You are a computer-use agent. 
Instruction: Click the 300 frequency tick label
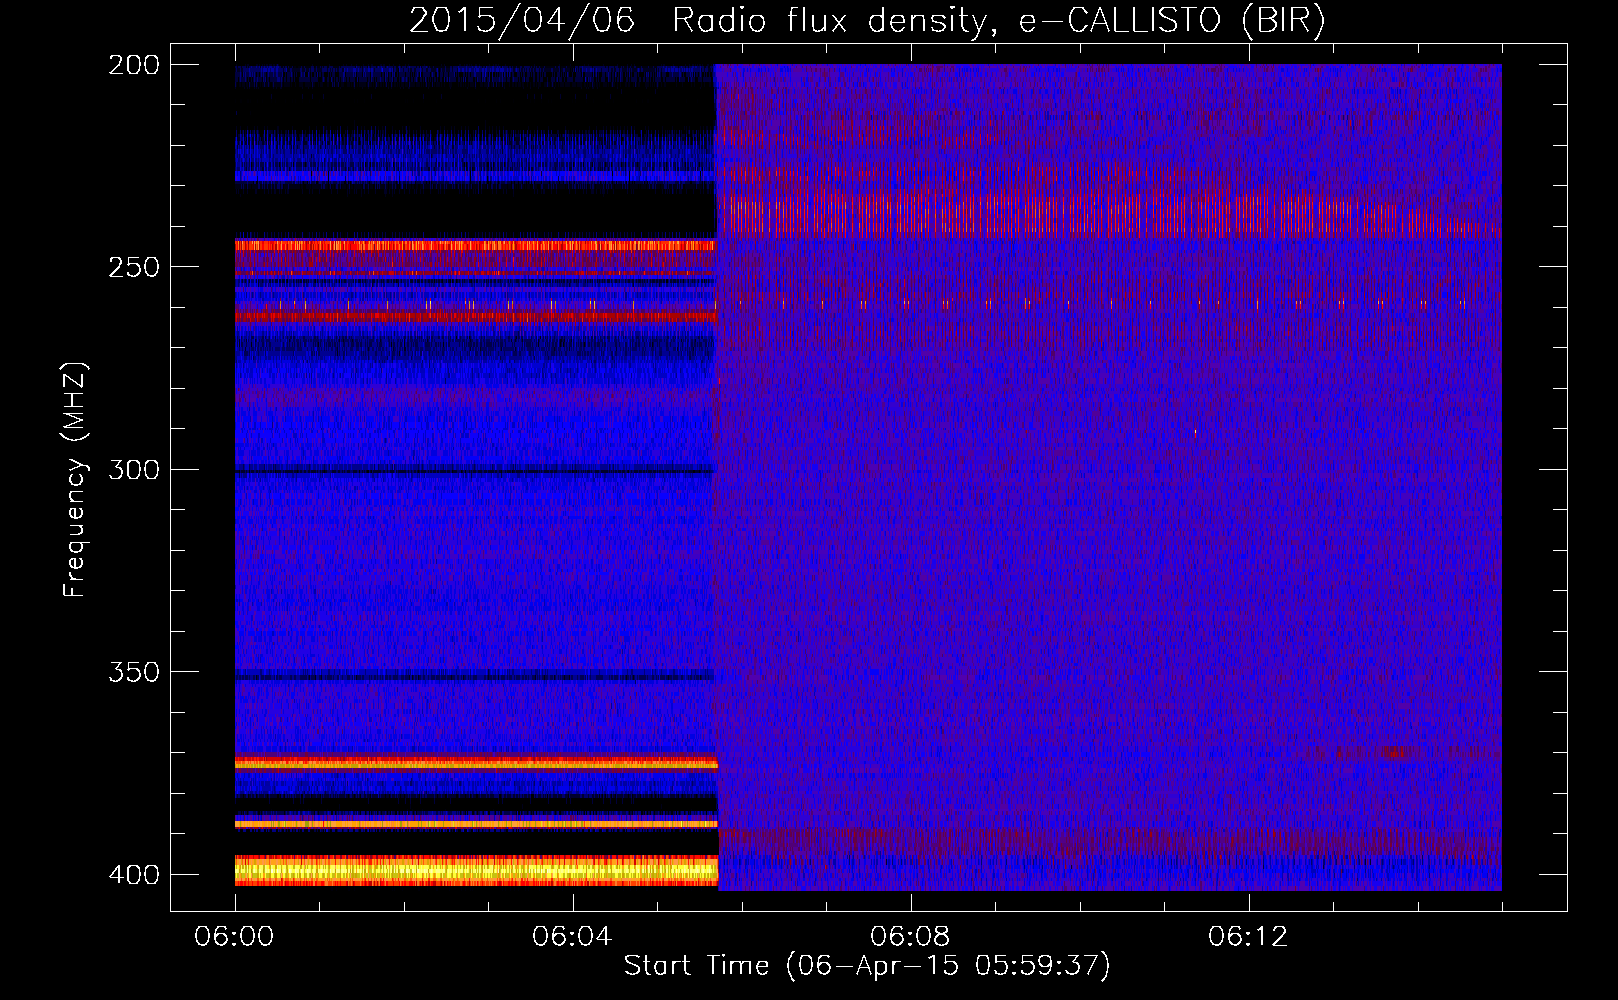point(134,470)
